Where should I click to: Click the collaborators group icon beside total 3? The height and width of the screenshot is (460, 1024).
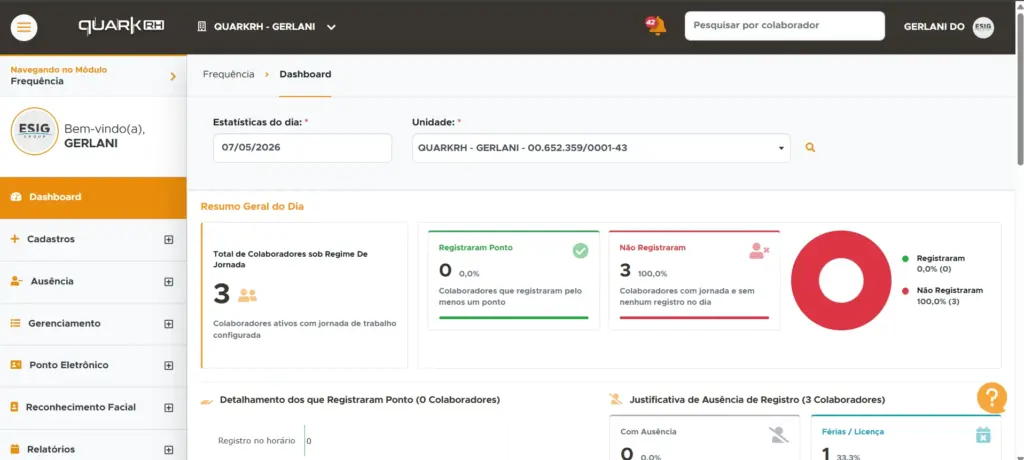(248, 295)
